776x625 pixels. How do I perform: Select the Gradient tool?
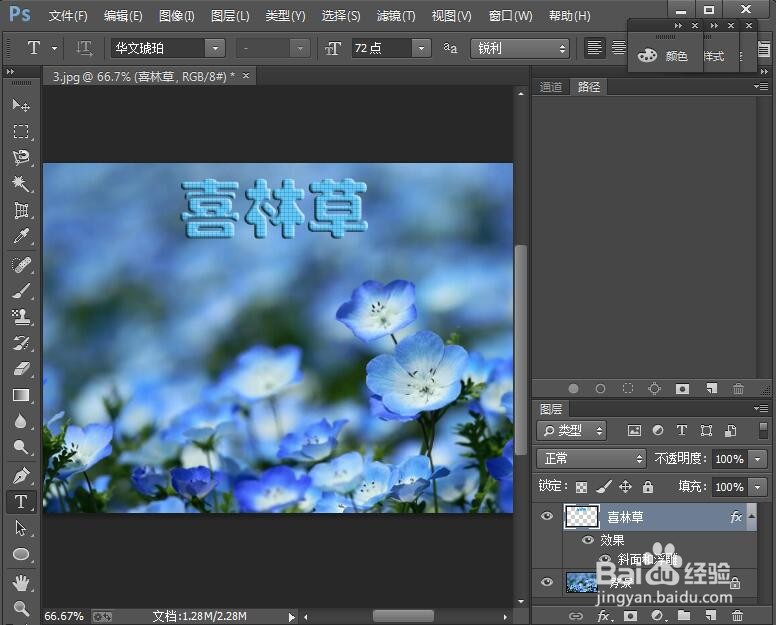coord(21,395)
